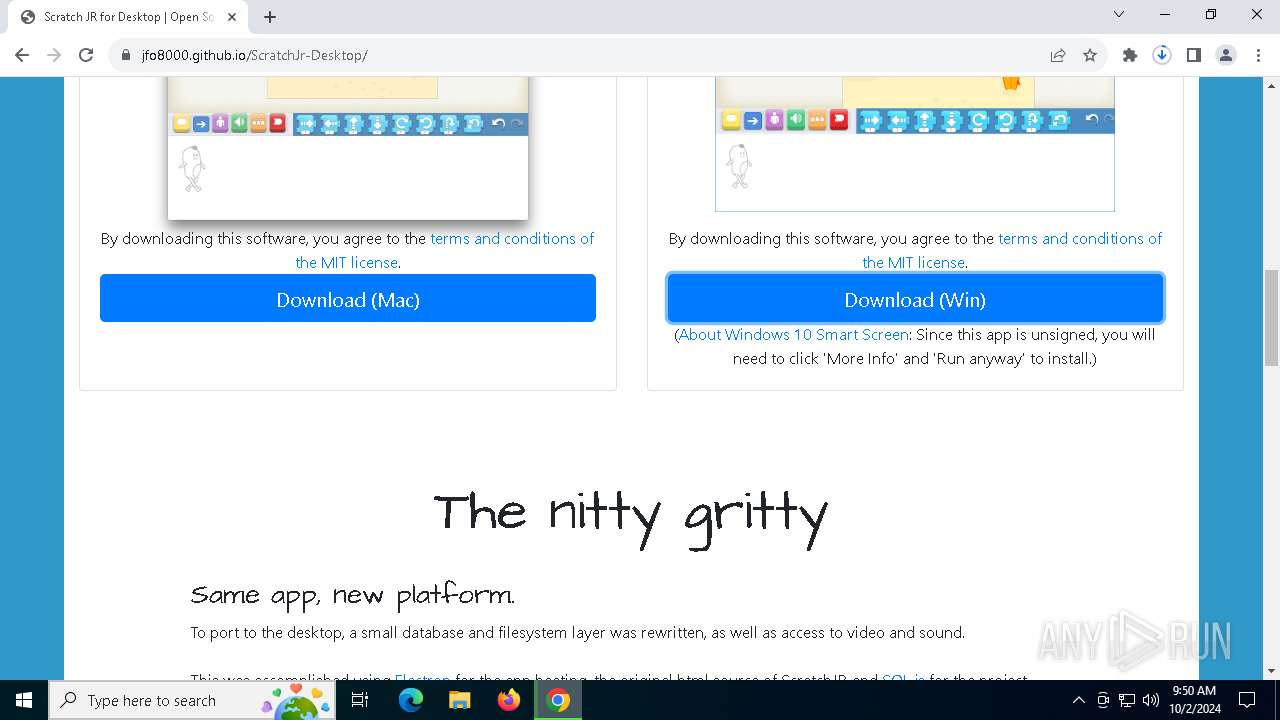
Task: Go back to previous page
Action: click(x=22, y=55)
